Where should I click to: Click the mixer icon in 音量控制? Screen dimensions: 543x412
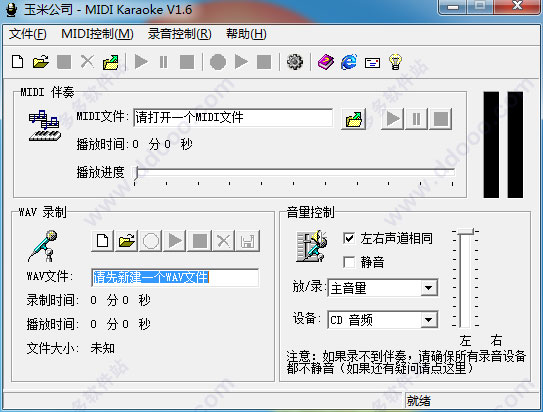tap(311, 246)
